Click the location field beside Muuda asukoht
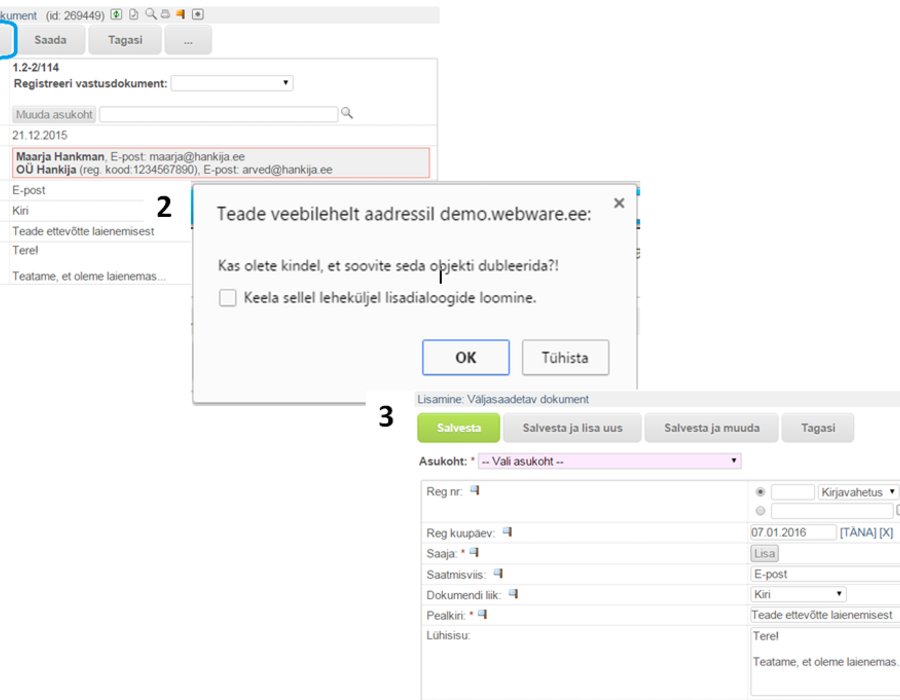This screenshot has height=700, width=900. coord(219,114)
